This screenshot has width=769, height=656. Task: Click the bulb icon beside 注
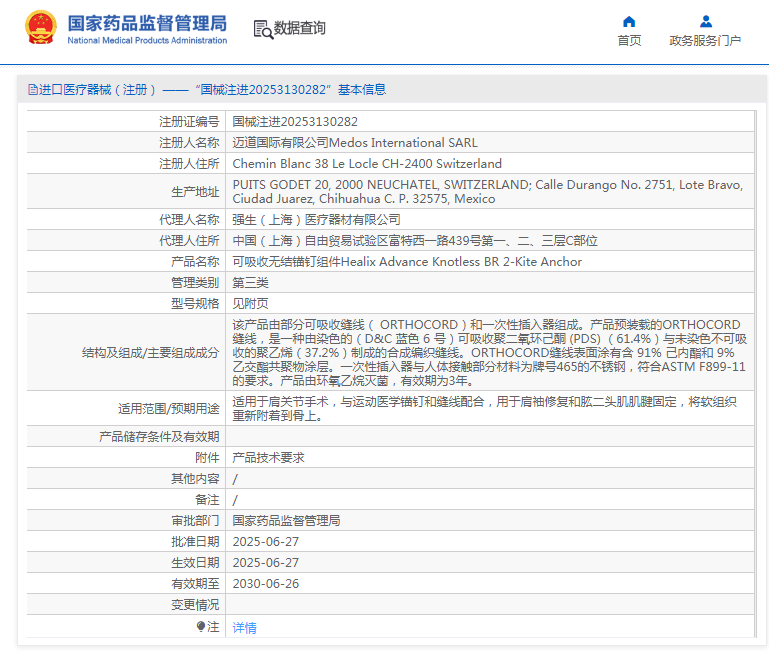click(x=201, y=627)
